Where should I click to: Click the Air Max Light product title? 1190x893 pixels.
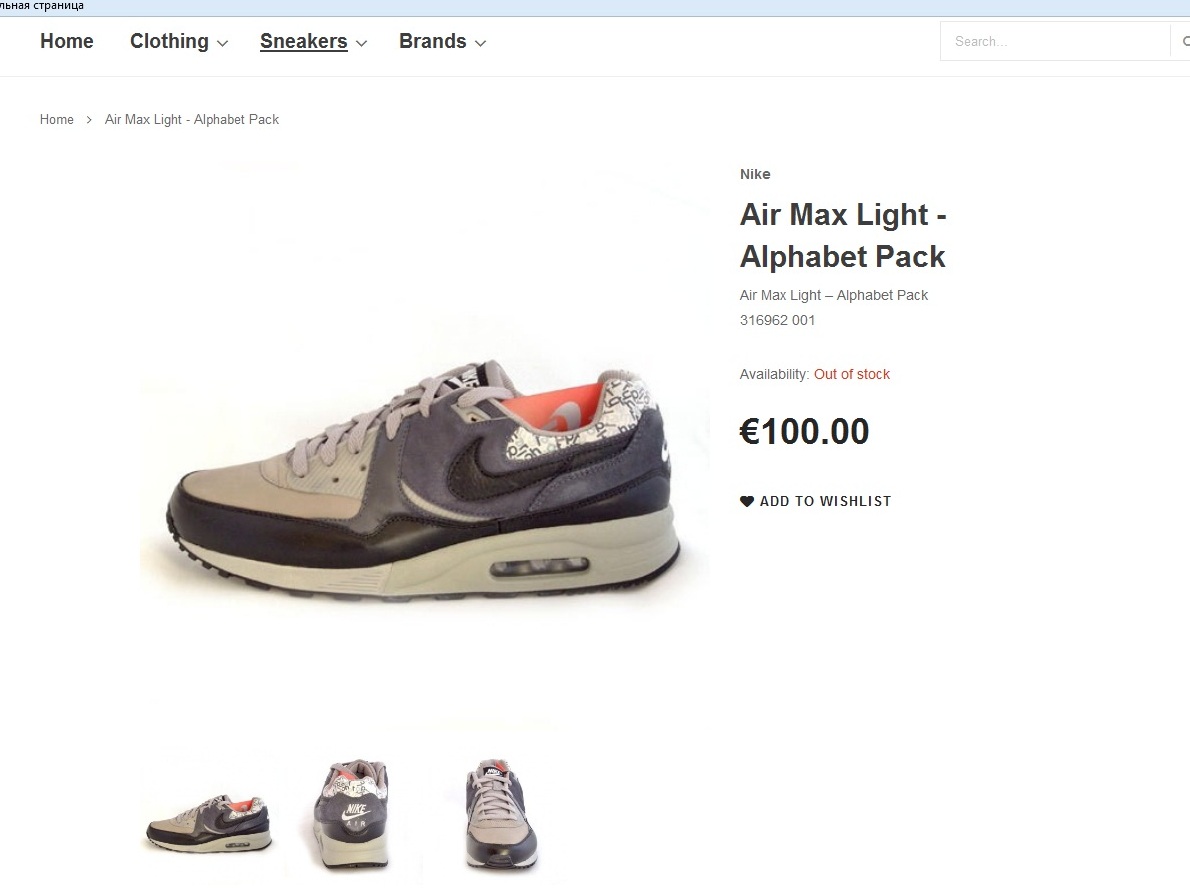pos(843,235)
